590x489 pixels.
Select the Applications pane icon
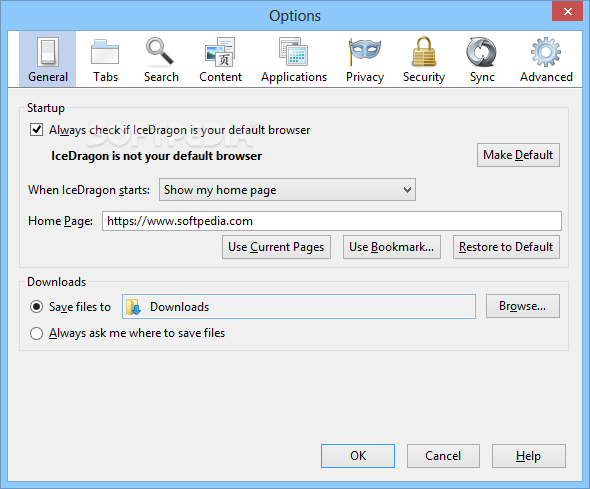pyautogui.click(x=293, y=51)
